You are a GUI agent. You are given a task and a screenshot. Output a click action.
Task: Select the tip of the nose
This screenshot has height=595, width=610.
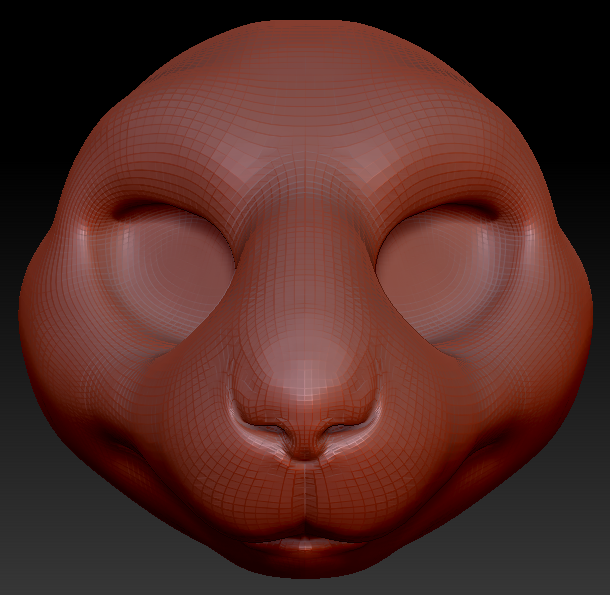tap(306, 385)
